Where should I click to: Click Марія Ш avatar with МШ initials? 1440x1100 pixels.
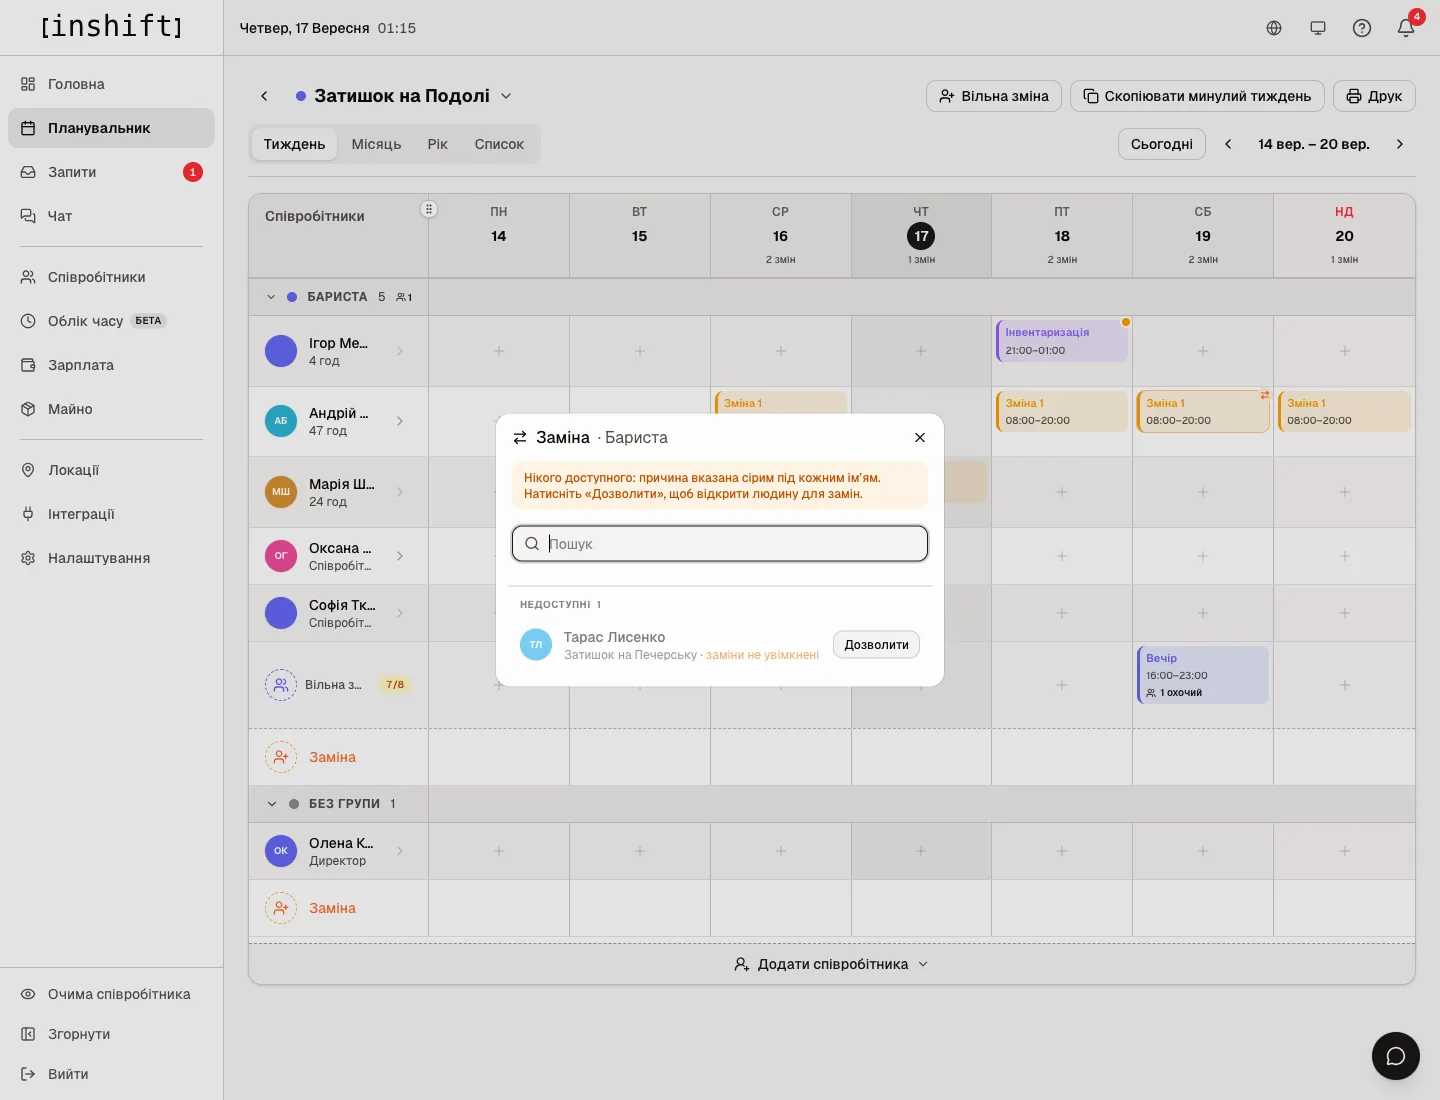(x=281, y=492)
